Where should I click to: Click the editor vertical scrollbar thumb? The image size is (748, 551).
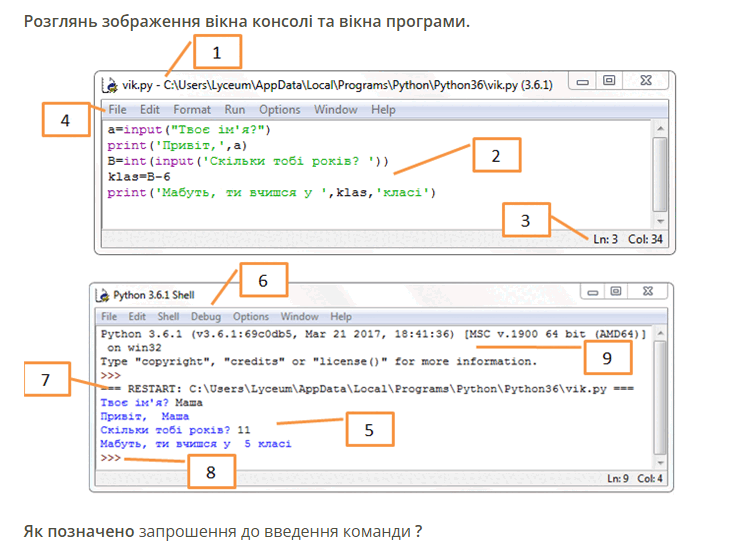coord(660,174)
